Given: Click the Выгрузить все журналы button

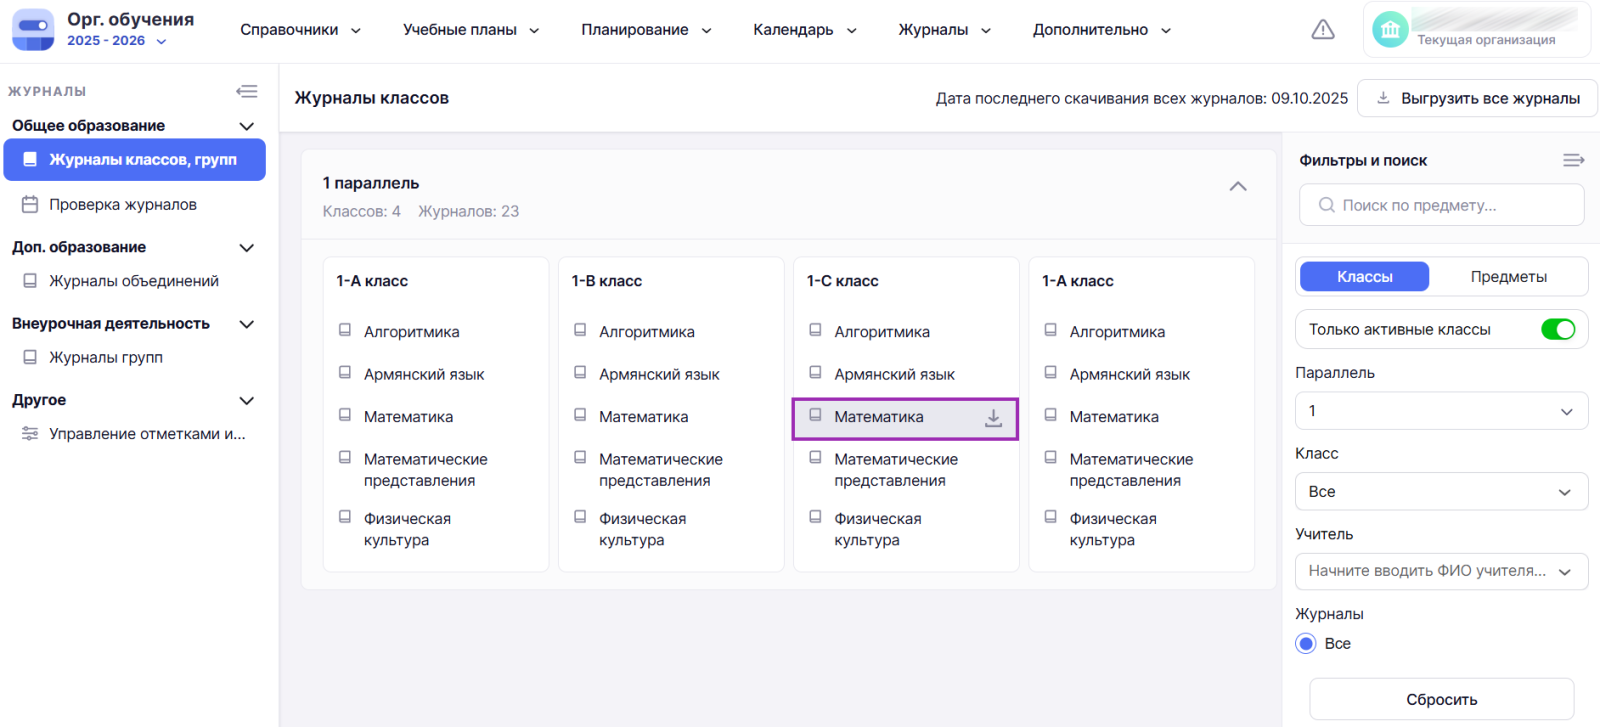Looking at the screenshot, I should tap(1477, 98).
